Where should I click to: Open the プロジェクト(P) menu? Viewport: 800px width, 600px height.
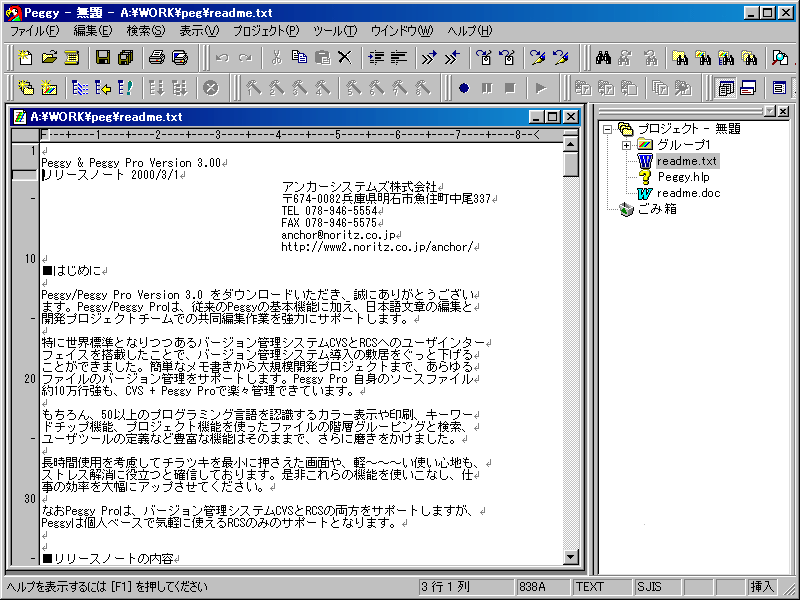click(x=266, y=31)
